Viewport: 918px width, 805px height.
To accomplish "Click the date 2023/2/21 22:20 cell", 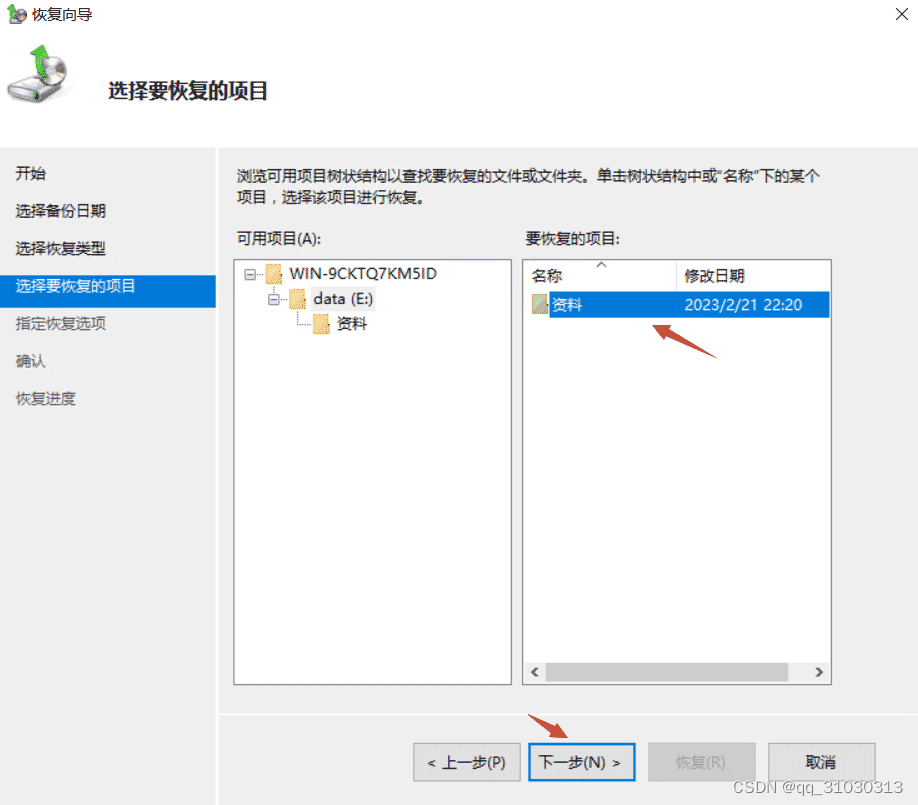I will click(x=743, y=305).
